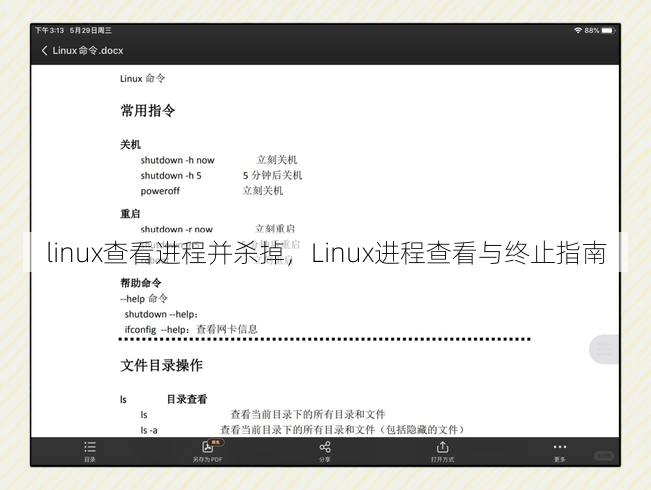Viewport: 651px width, 490px height.
Task: Tap the 重启 subheading
Action: coord(130,214)
